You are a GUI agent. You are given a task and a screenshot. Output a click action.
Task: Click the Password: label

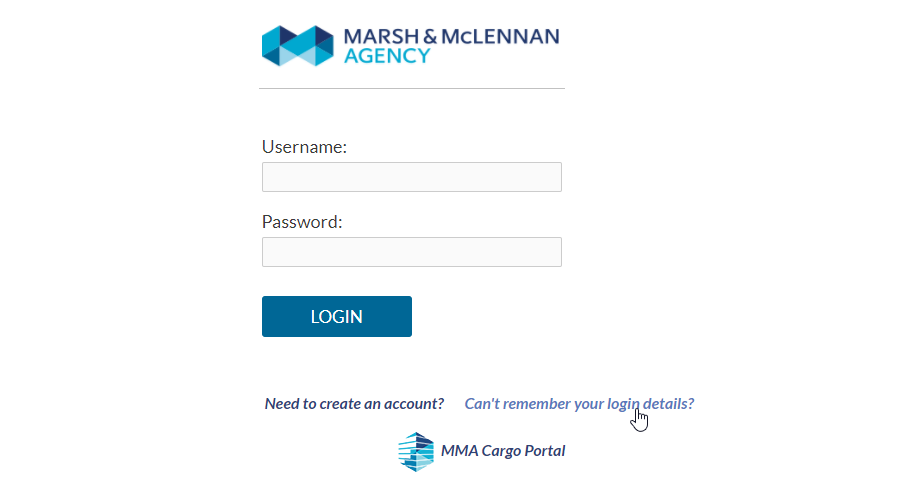pos(302,222)
